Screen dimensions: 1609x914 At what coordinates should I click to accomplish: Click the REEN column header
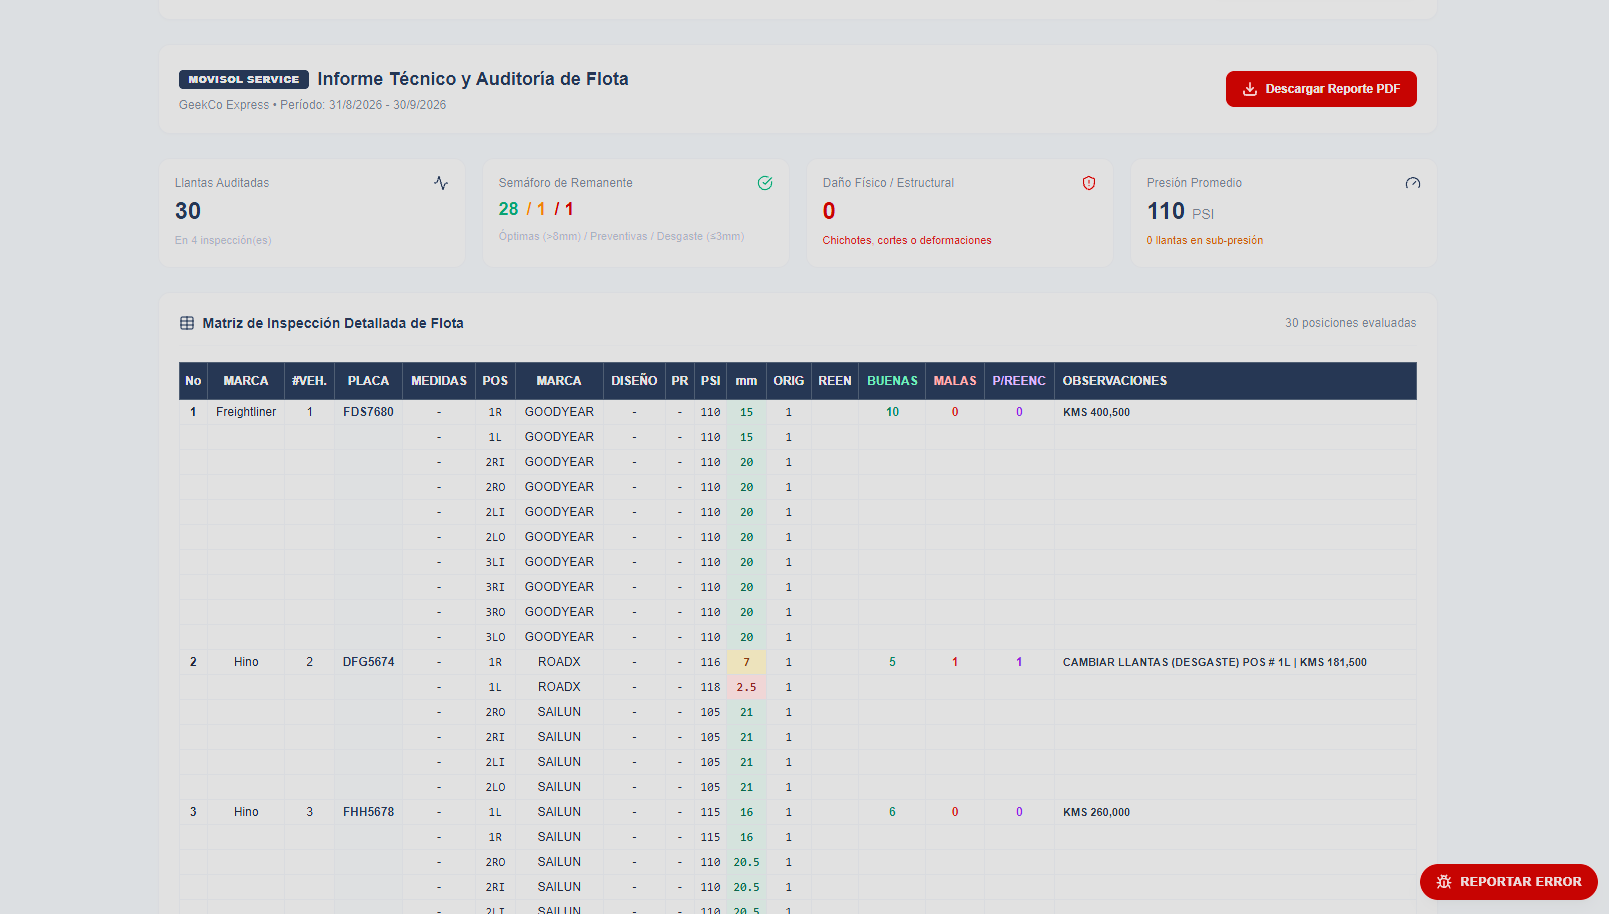[835, 381]
